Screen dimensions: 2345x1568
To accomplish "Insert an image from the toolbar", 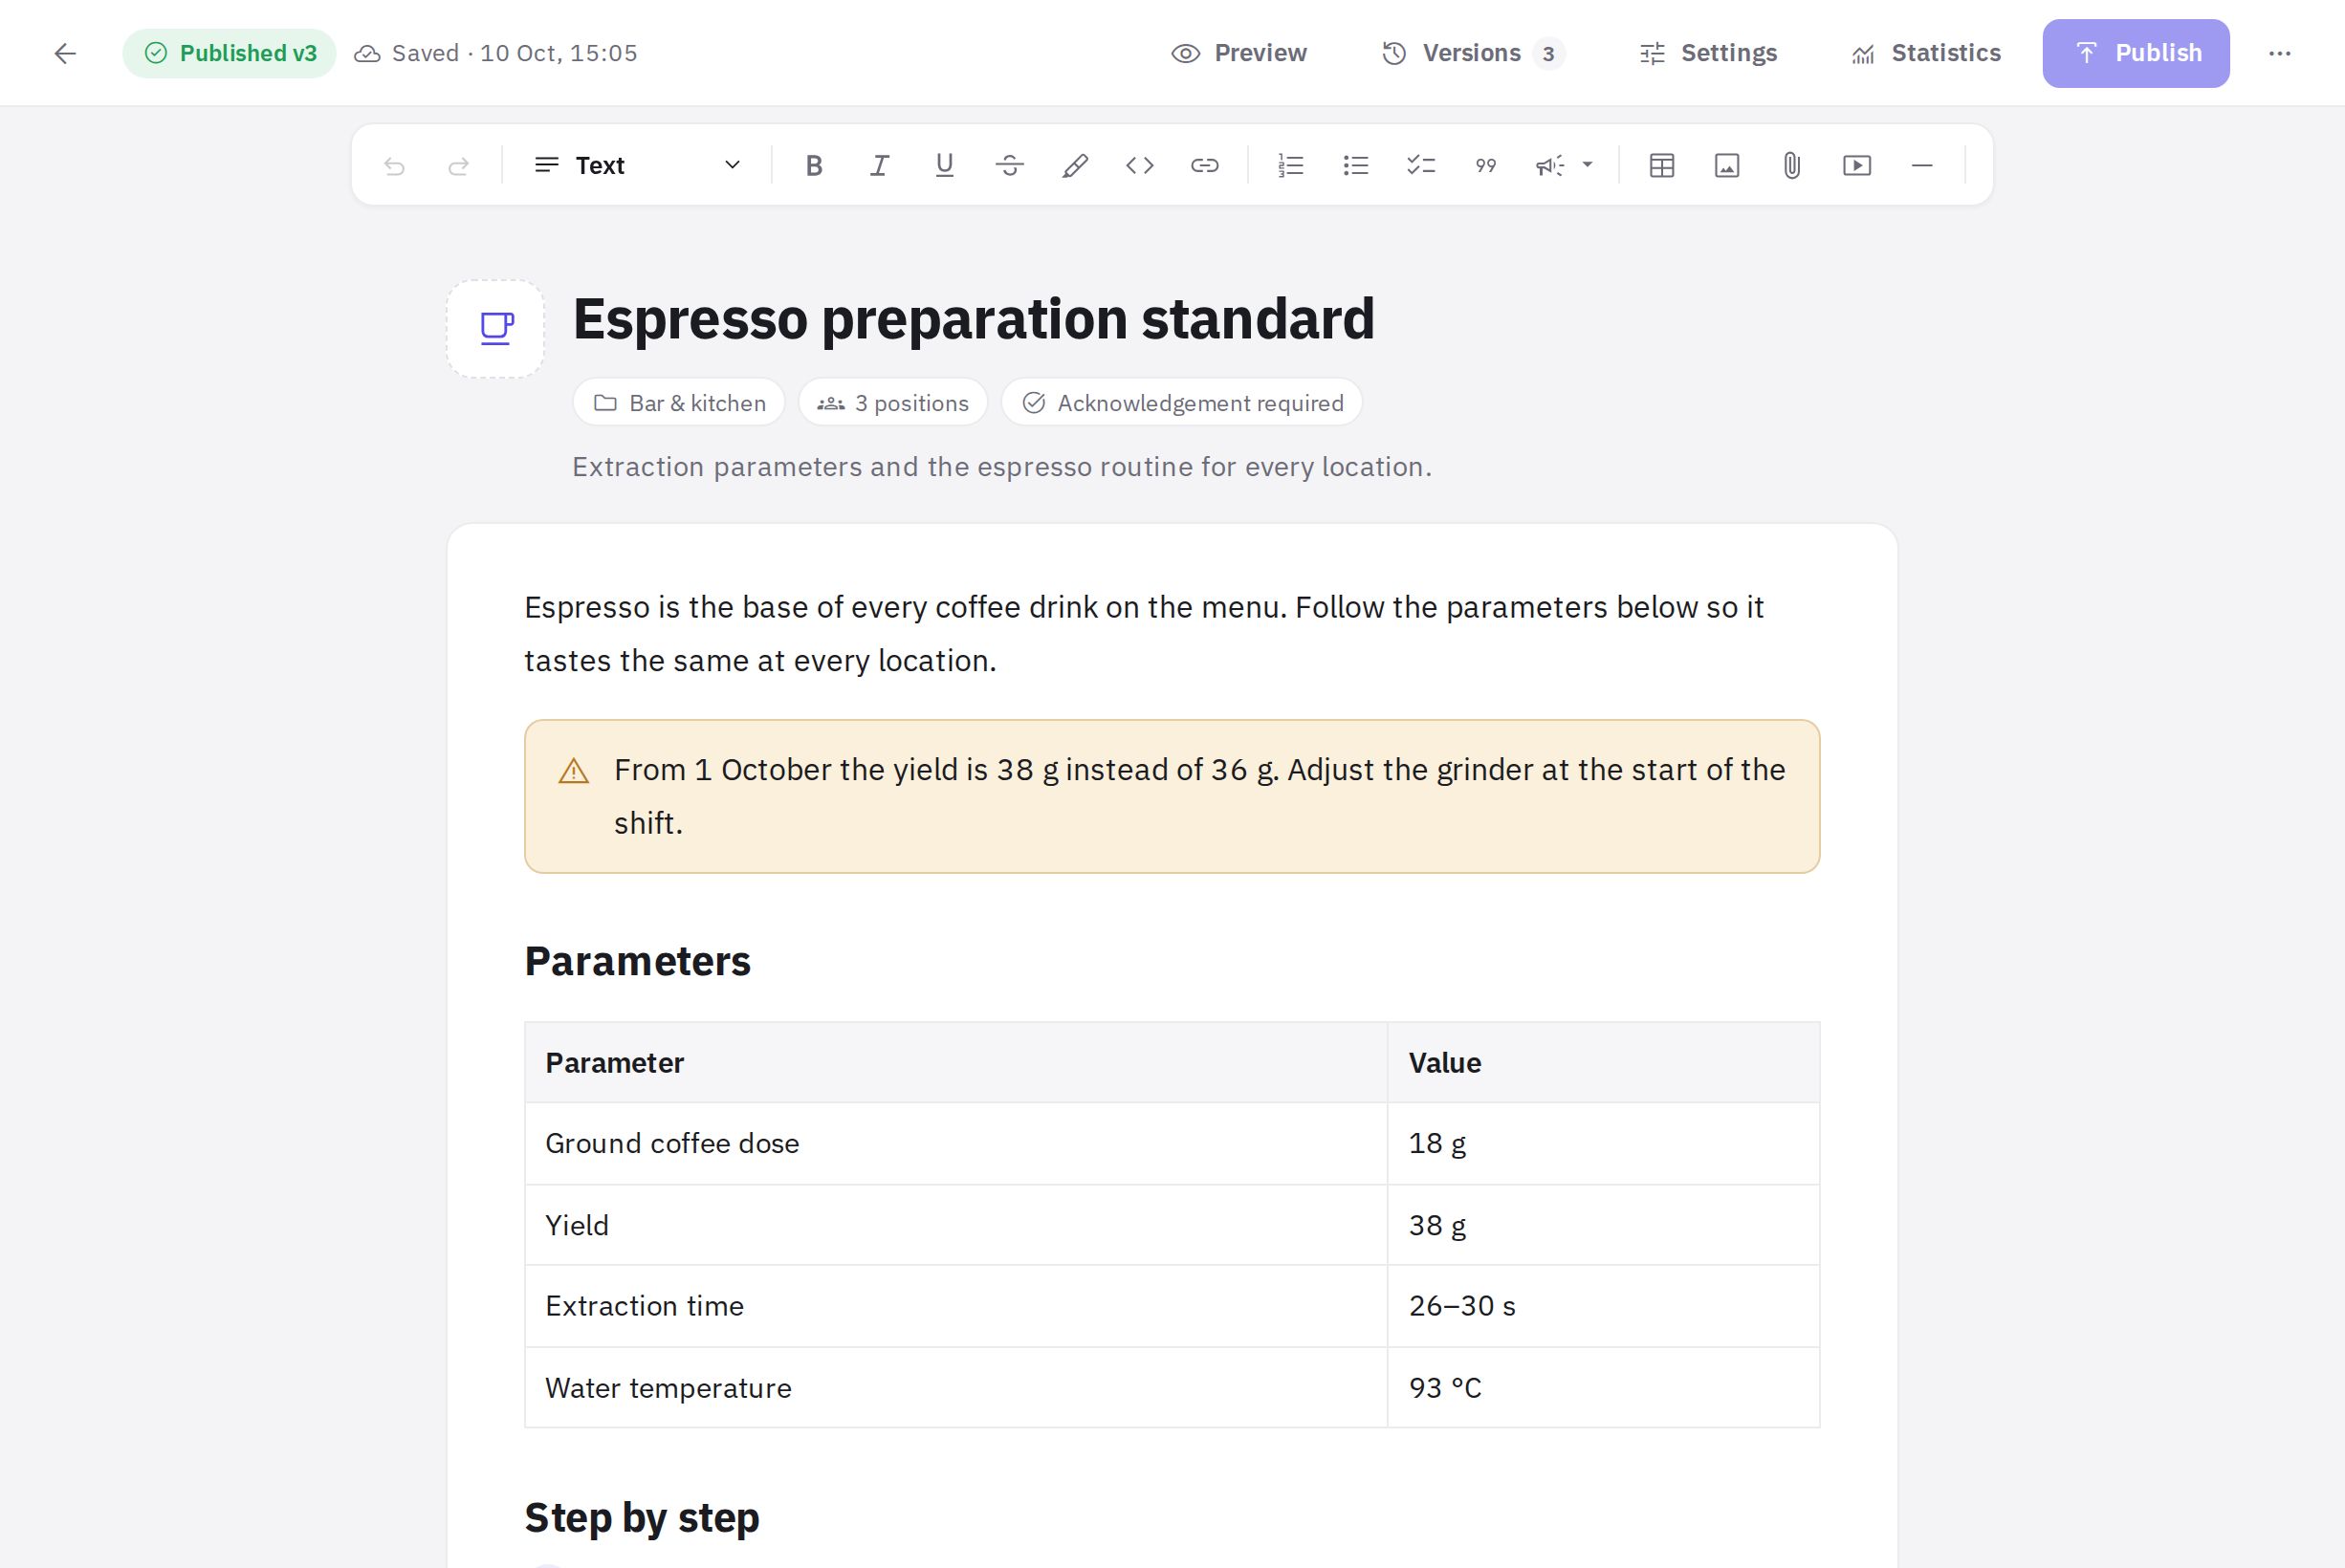I will click(x=1727, y=165).
